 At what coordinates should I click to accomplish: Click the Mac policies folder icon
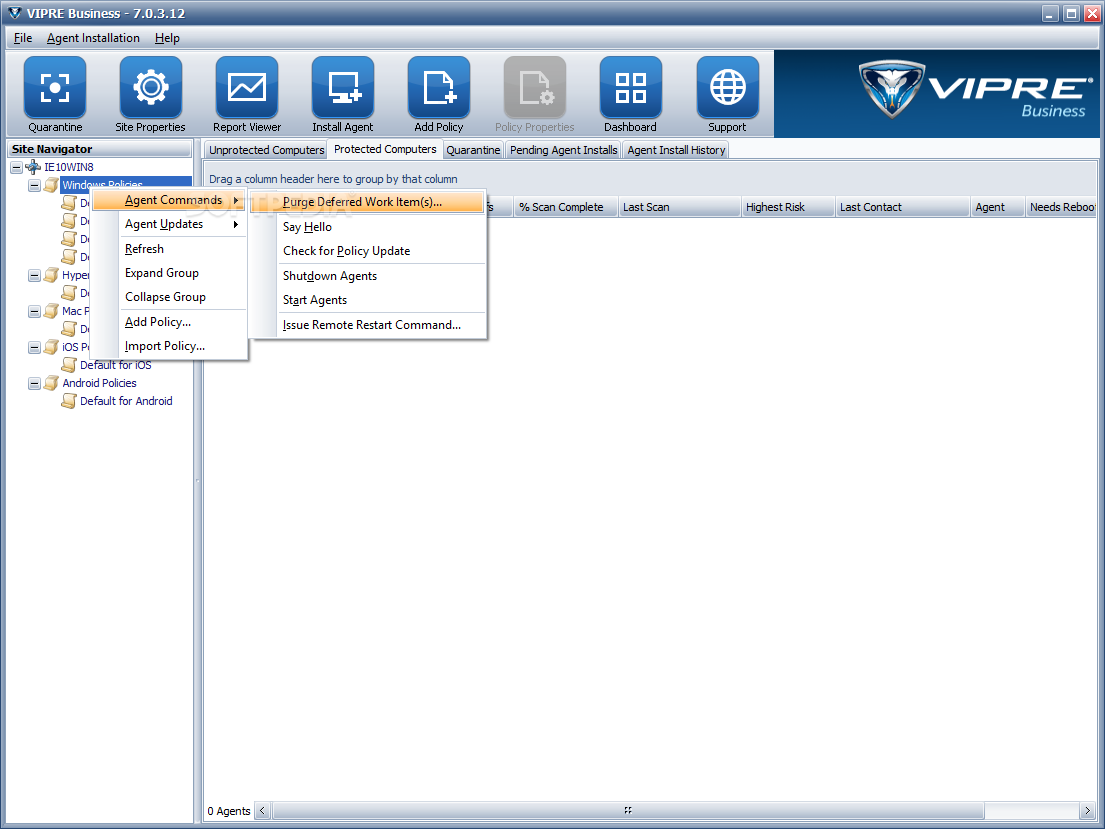51,311
